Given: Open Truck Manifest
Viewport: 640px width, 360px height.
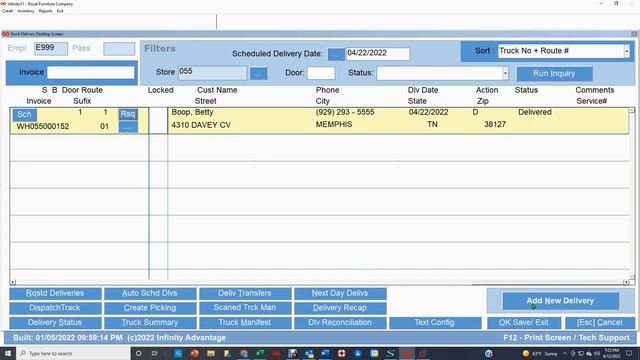Looking at the screenshot, I should [x=245, y=322].
